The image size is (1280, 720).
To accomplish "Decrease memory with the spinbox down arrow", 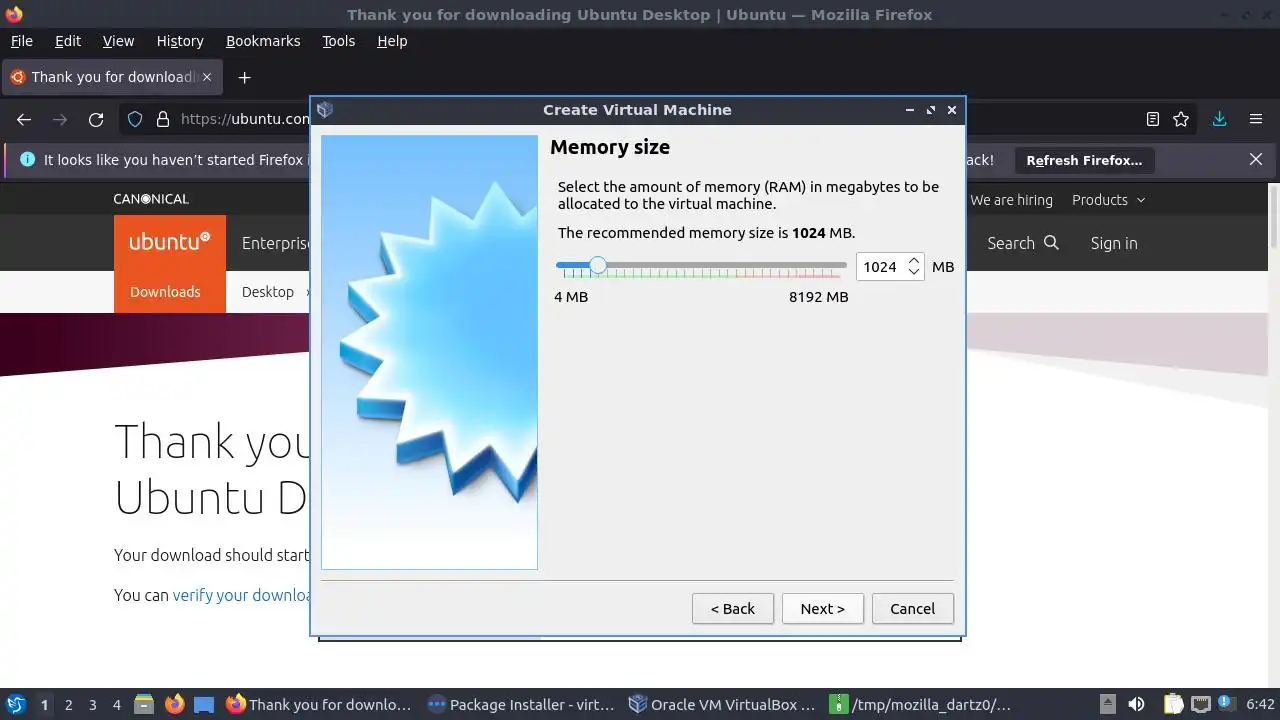I will pos(914,273).
